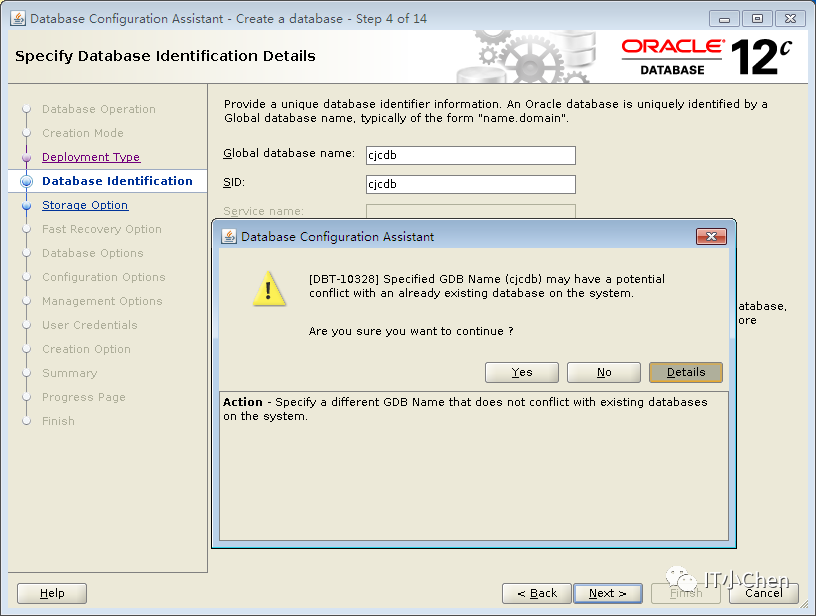Image resolution: width=816 pixels, height=616 pixels.
Task: Click the Global database name field
Action: [x=470, y=155]
